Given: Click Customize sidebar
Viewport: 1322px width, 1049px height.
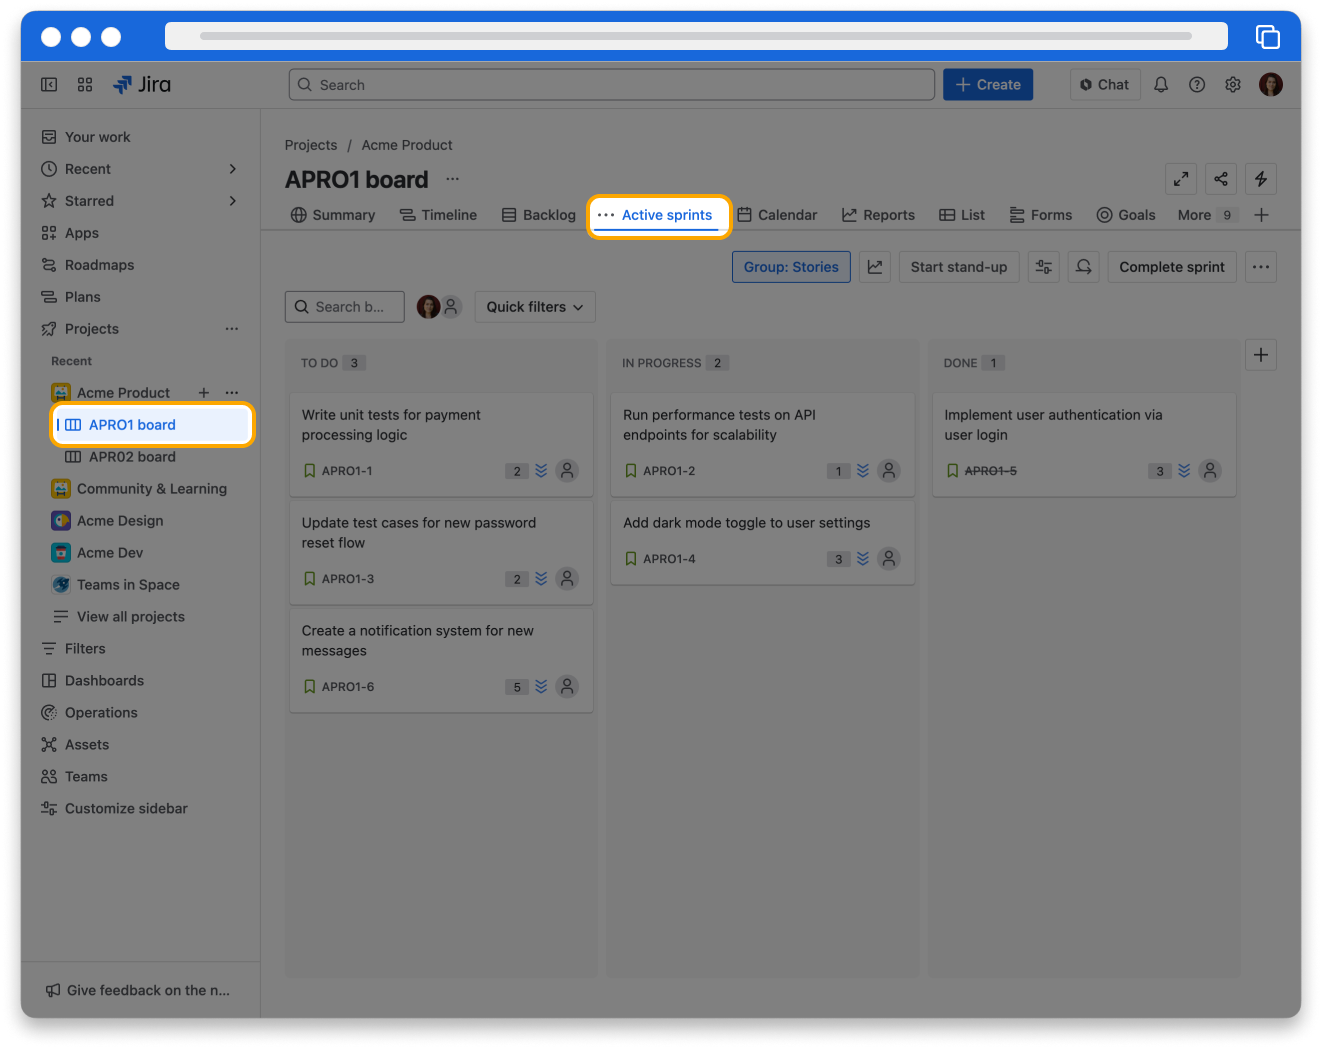Looking at the screenshot, I should tap(140, 809).
